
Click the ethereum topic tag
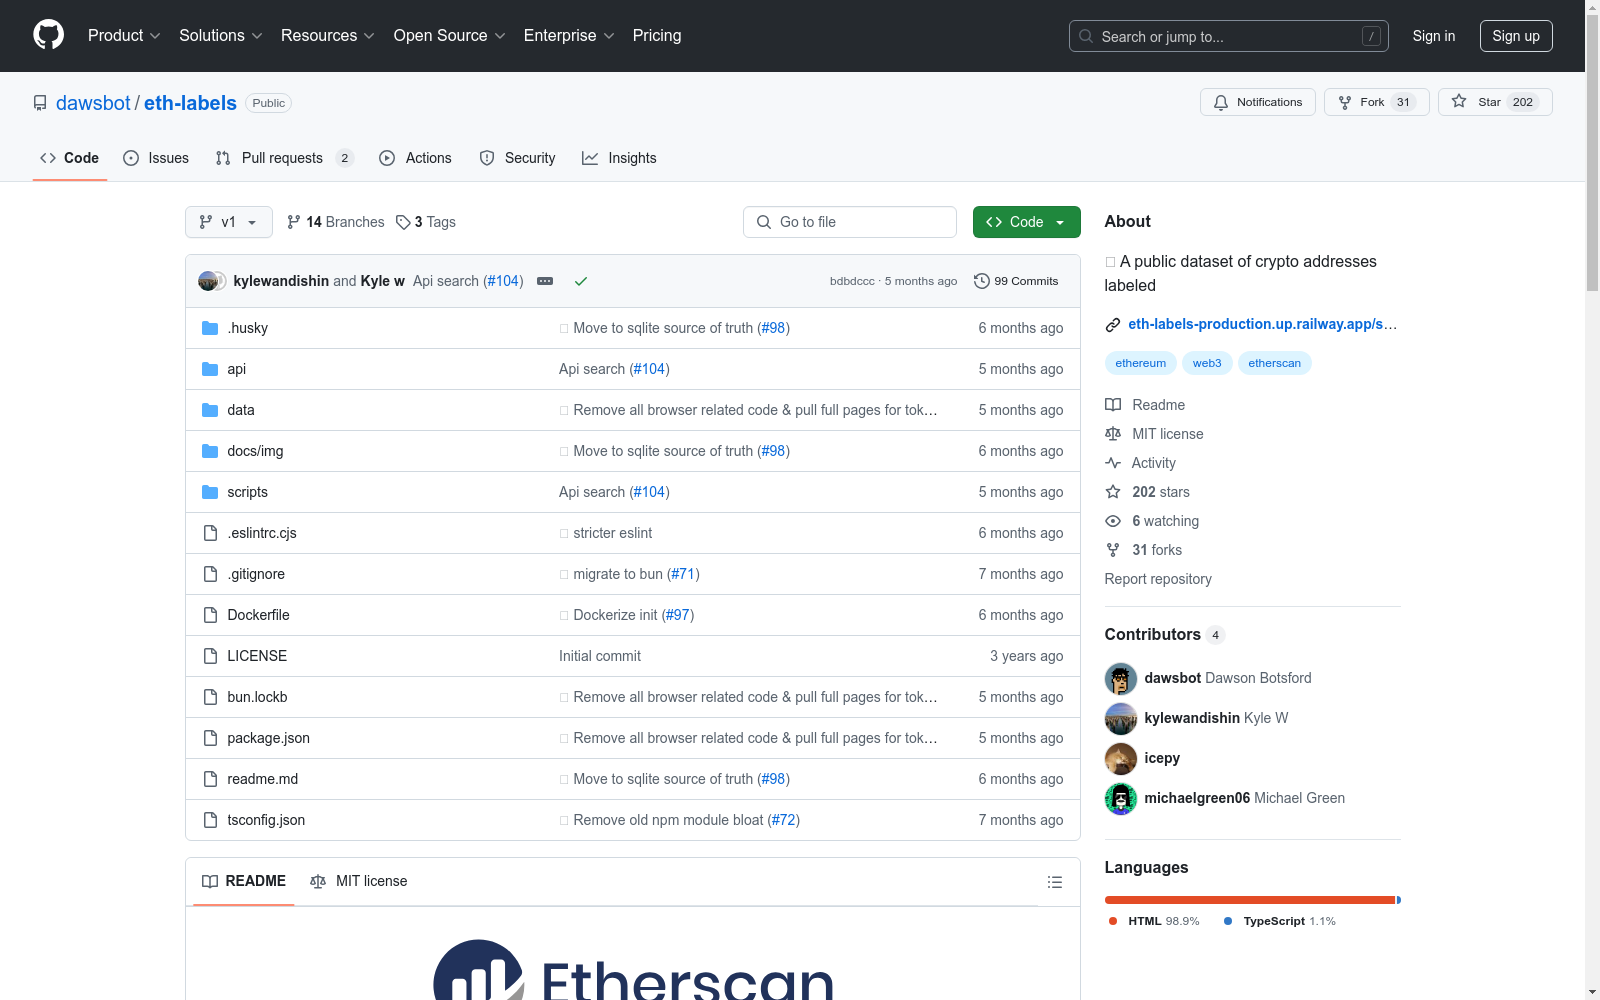tap(1141, 363)
